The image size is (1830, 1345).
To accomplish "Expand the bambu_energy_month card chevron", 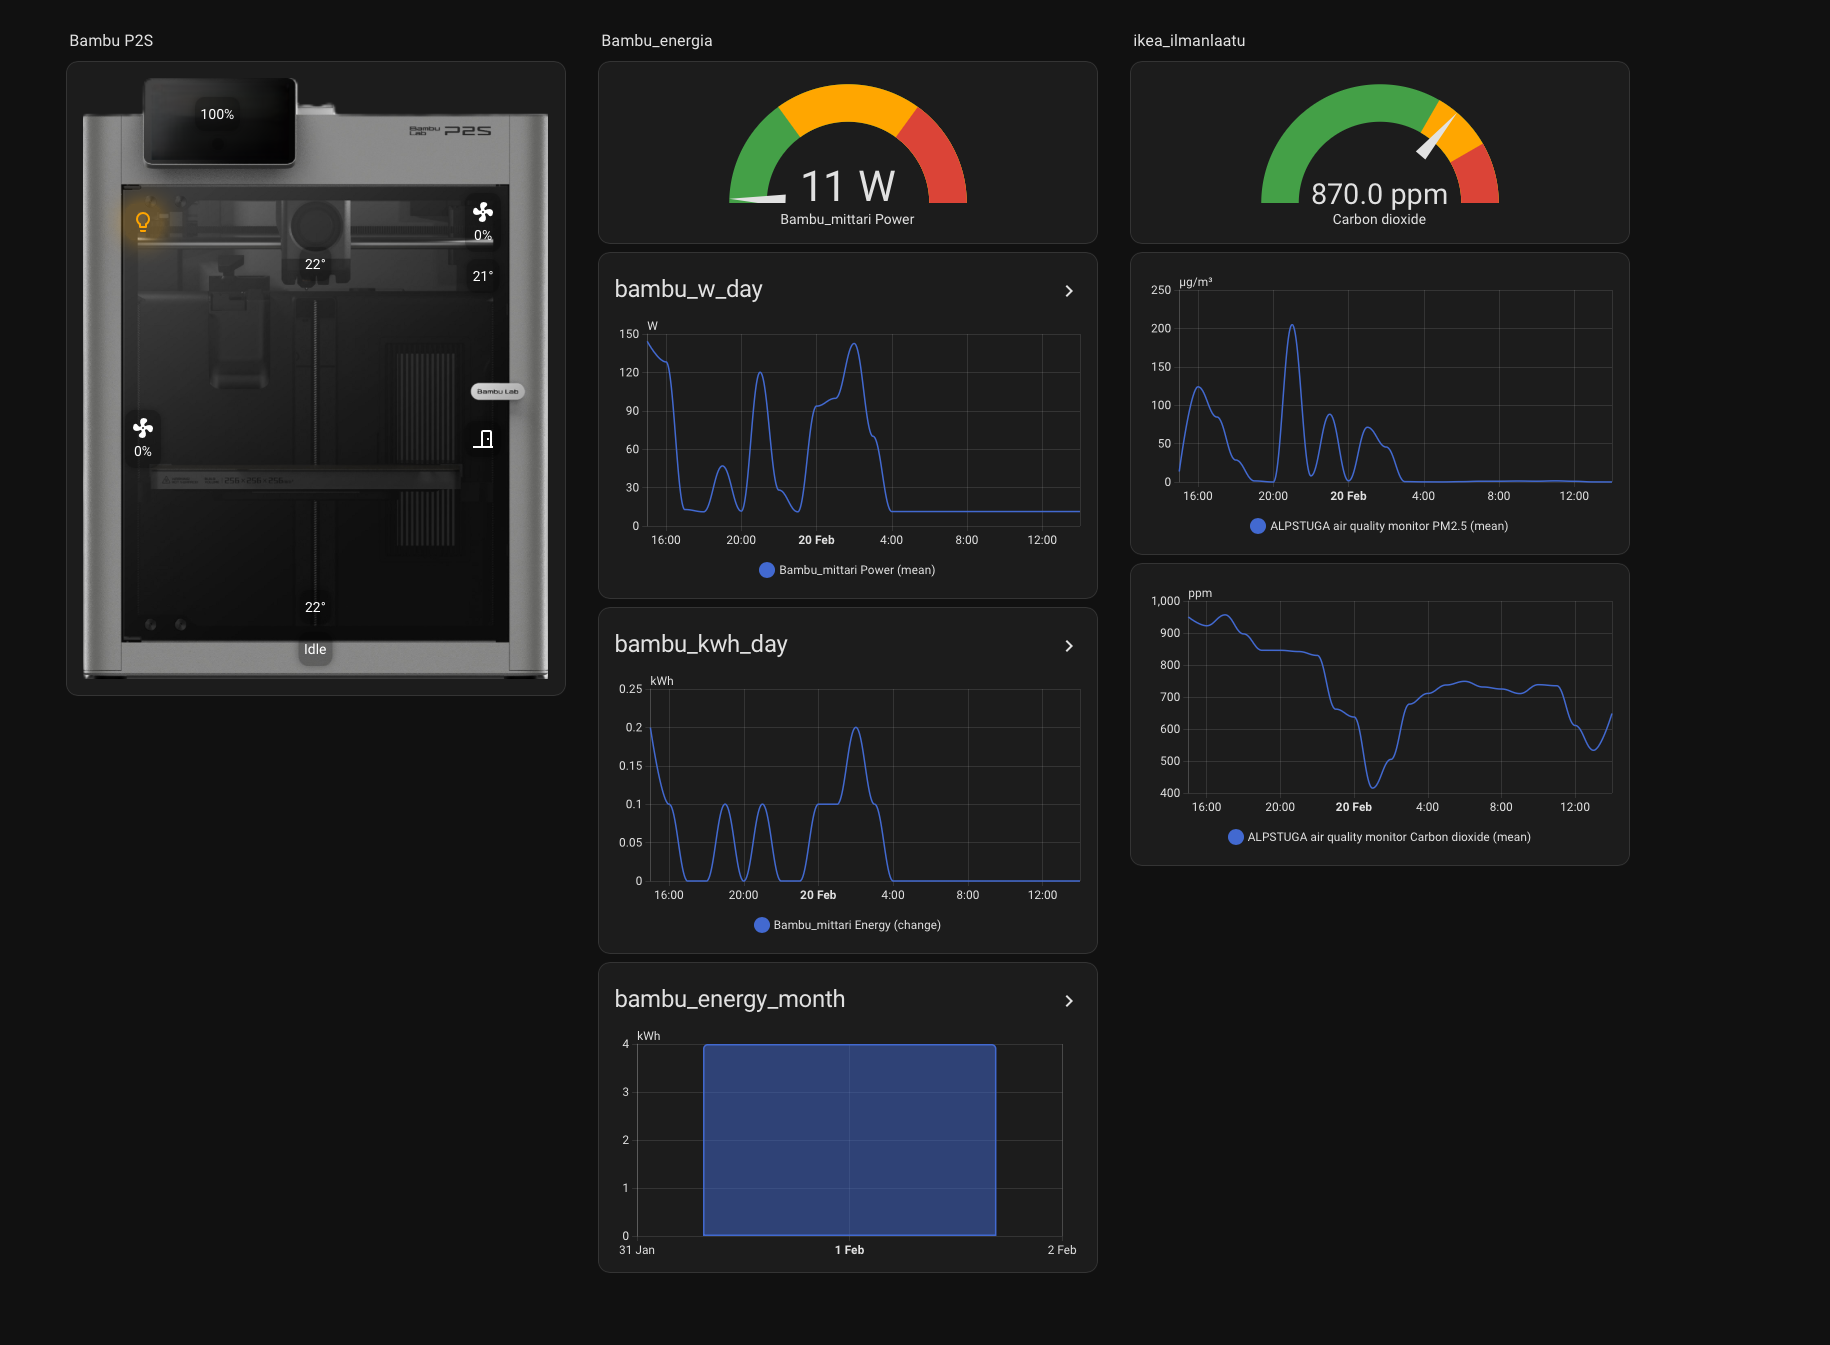I will [x=1069, y=1001].
